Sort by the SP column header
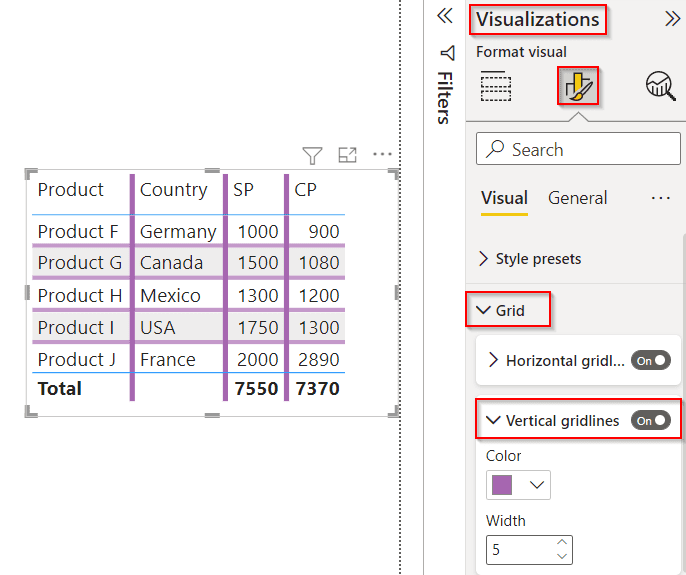Viewport: 686px width, 575px height. click(243, 190)
